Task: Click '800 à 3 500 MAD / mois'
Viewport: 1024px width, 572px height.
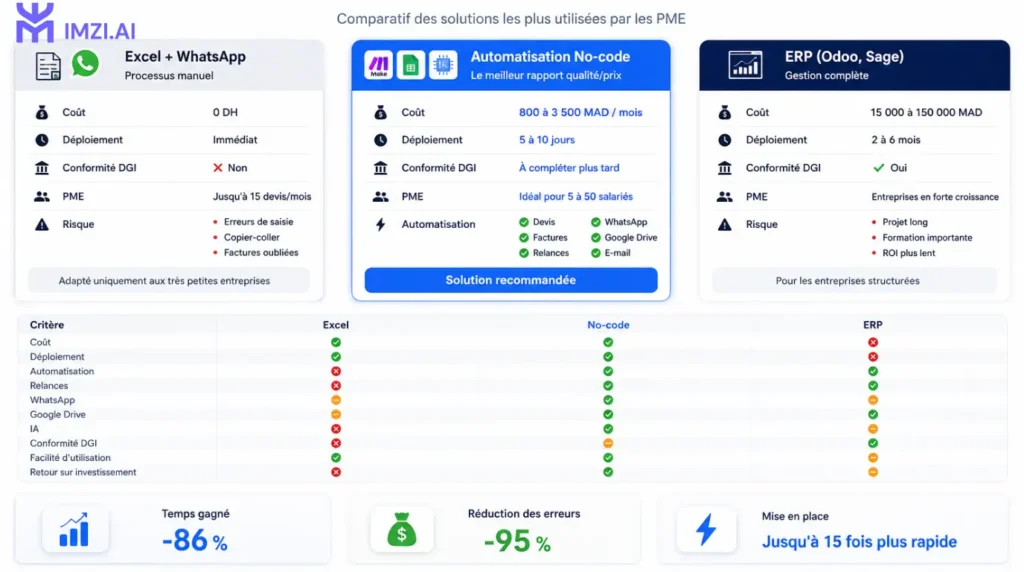Action: coord(581,112)
